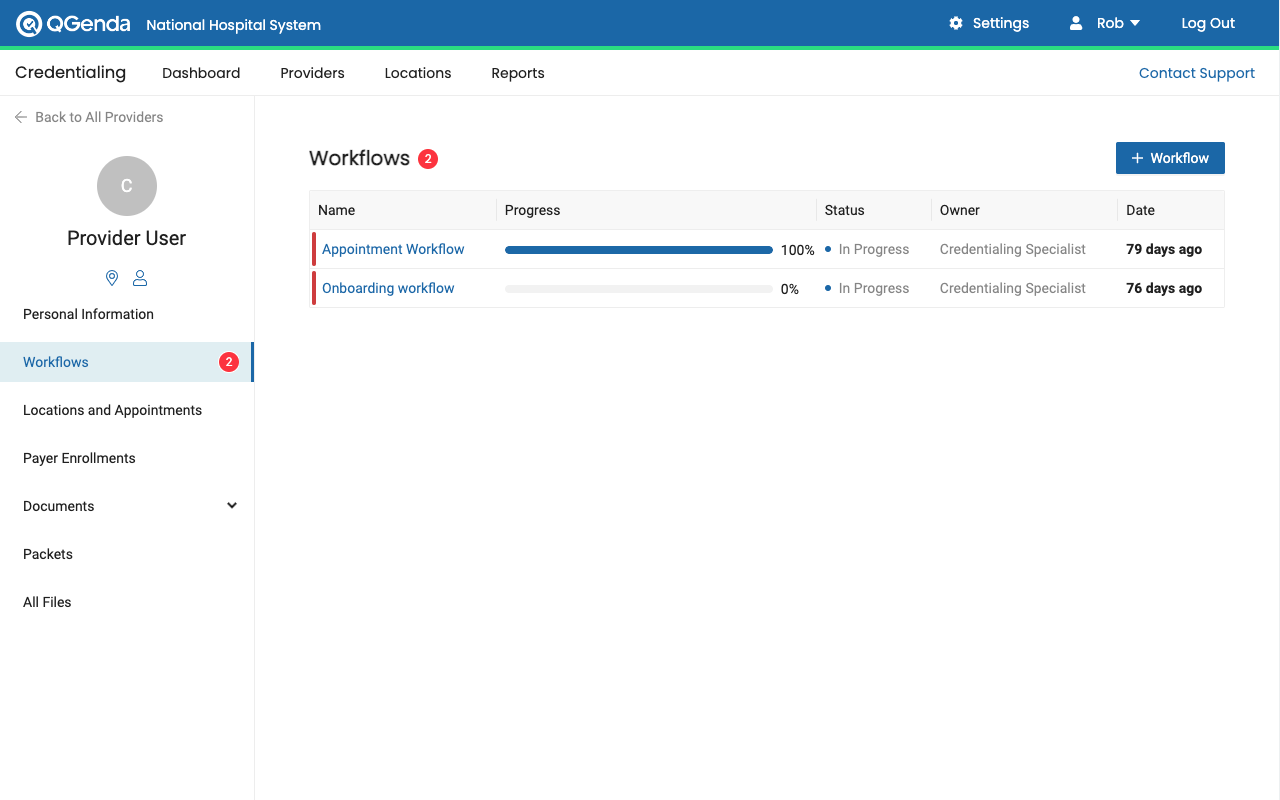Open the Onboarding workflow link
The image size is (1280, 800).
coord(388,288)
